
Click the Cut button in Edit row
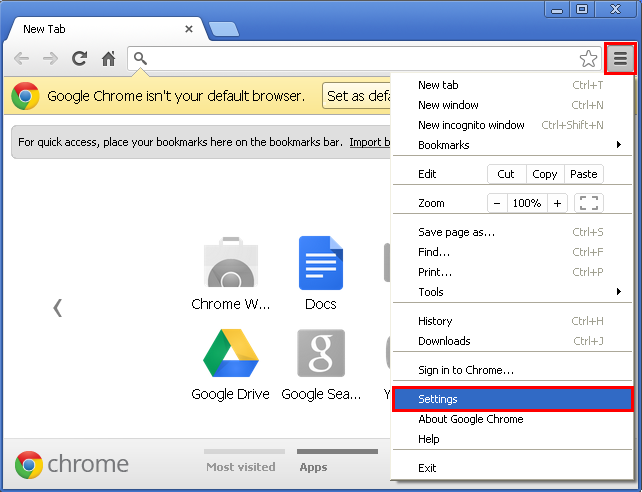506,174
